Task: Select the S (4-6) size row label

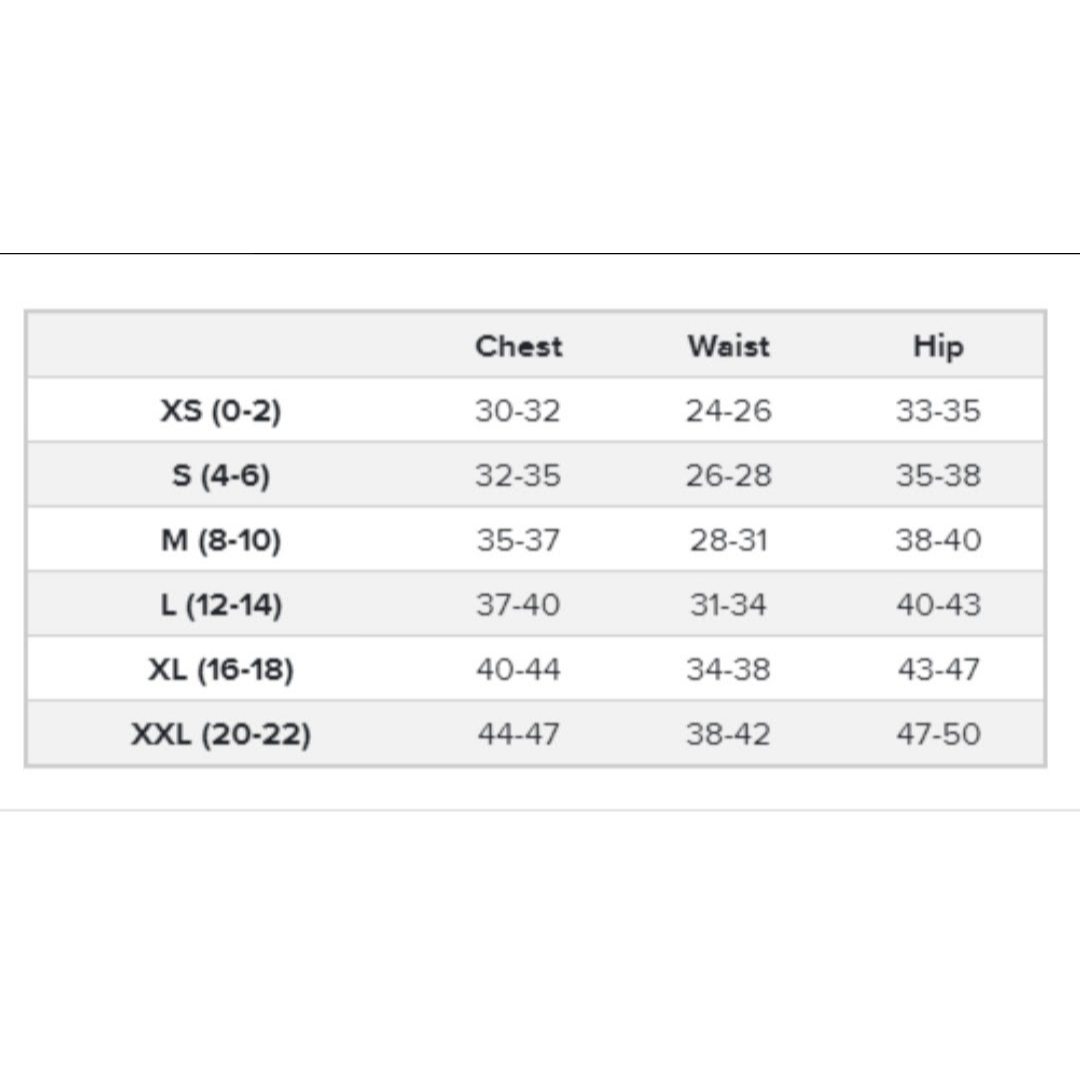Action: point(220,475)
